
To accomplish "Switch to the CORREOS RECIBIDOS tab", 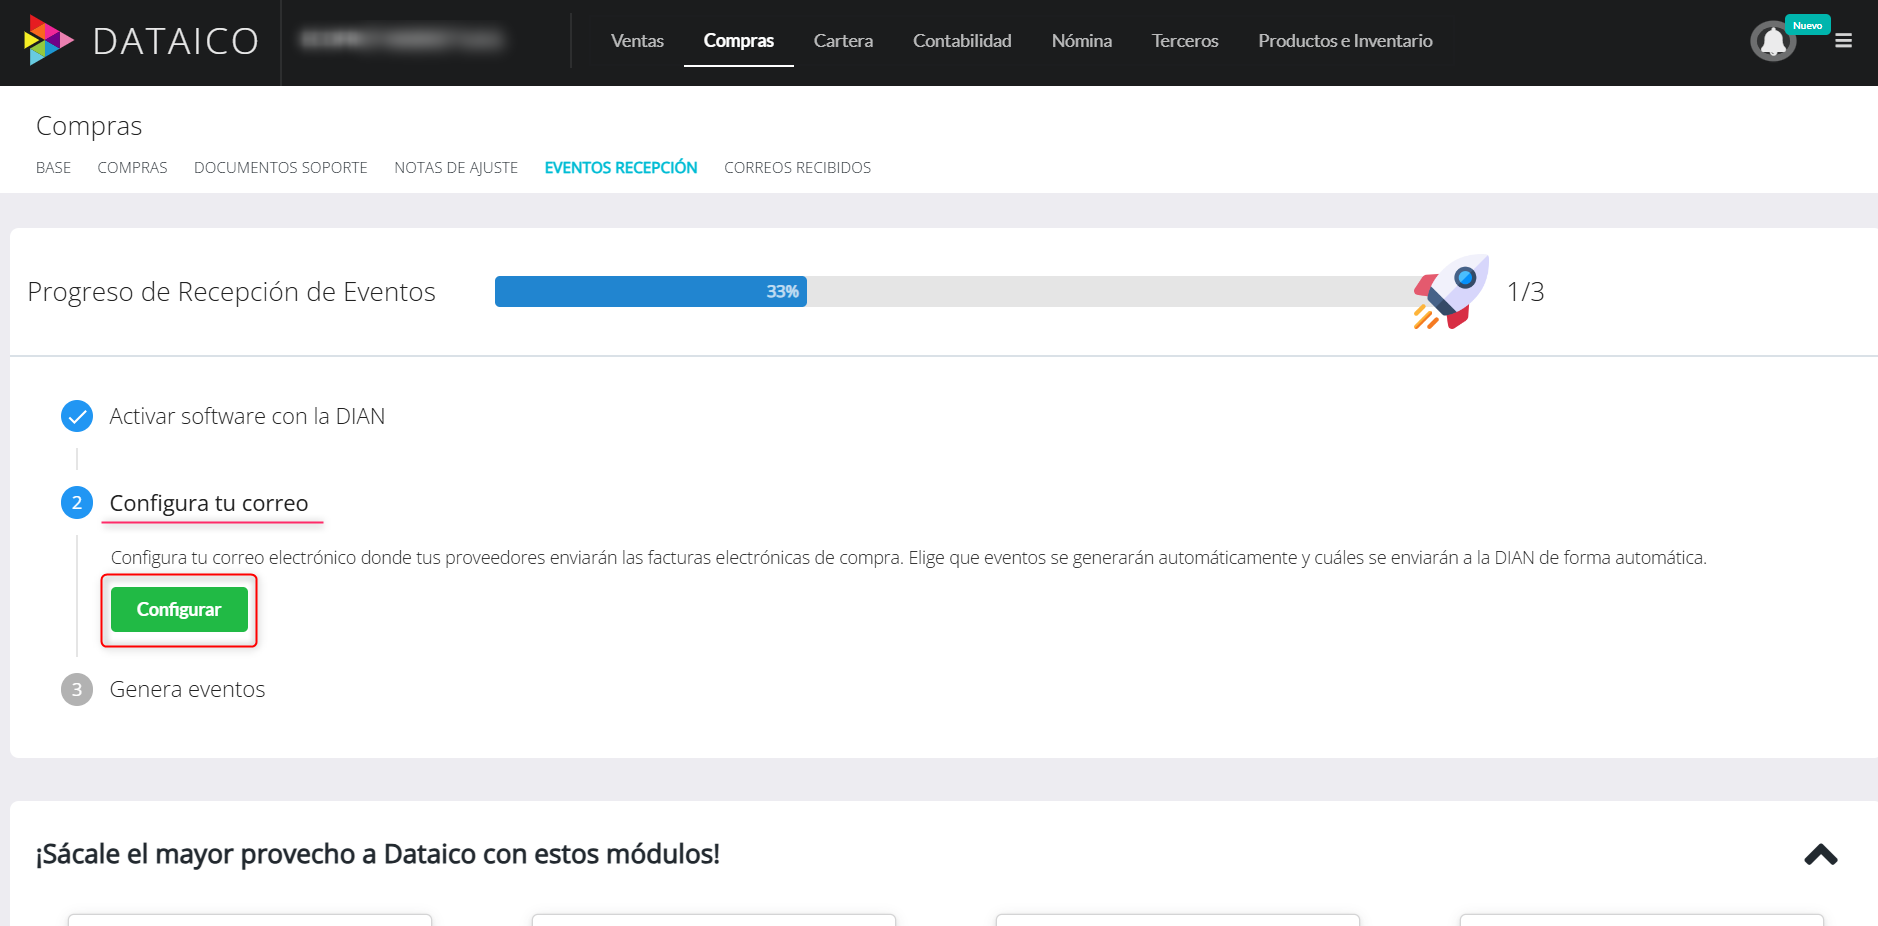I will tap(797, 167).
